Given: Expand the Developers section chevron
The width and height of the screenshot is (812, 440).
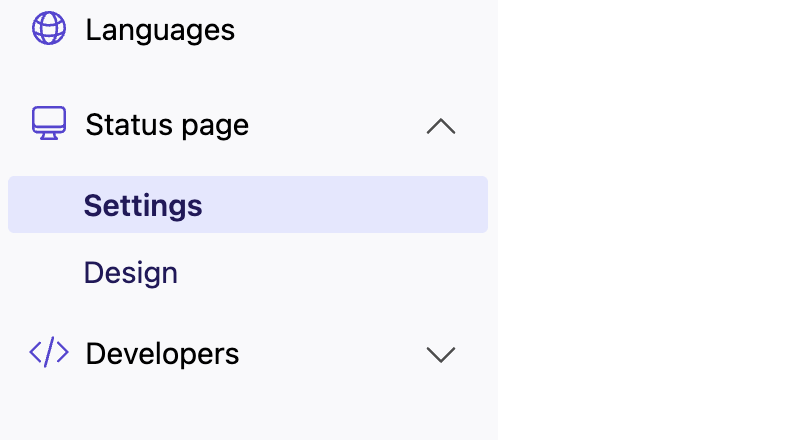Looking at the screenshot, I should [440, 354].
